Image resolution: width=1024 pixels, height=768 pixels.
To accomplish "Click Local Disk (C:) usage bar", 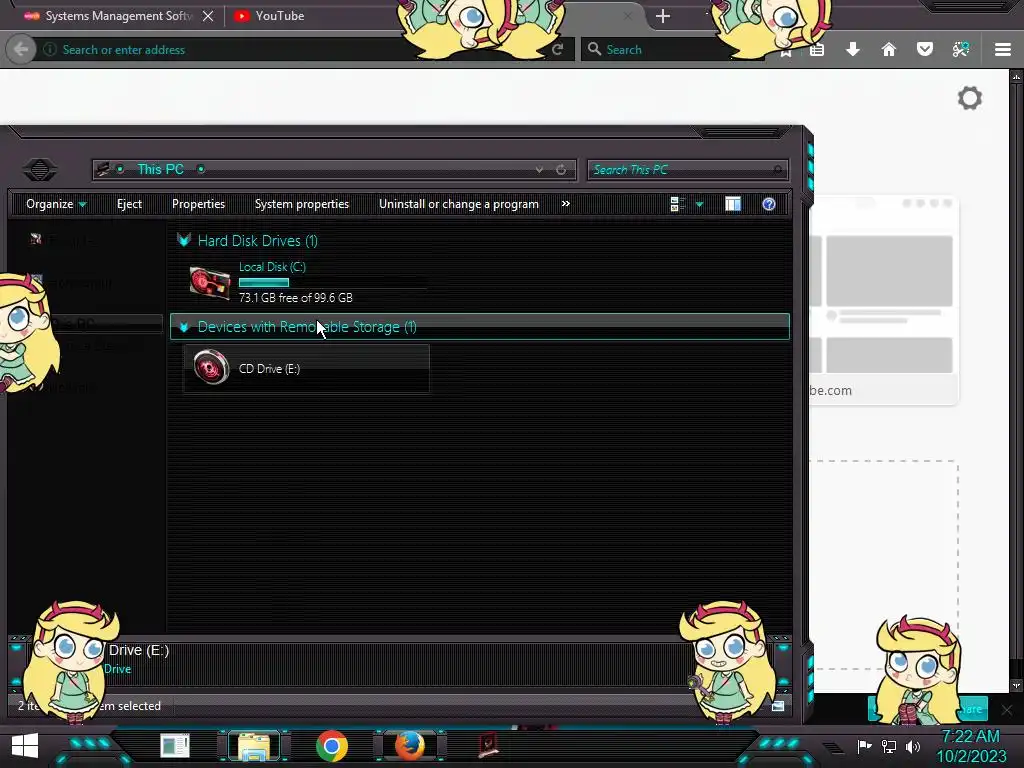I will coord(332,283).
